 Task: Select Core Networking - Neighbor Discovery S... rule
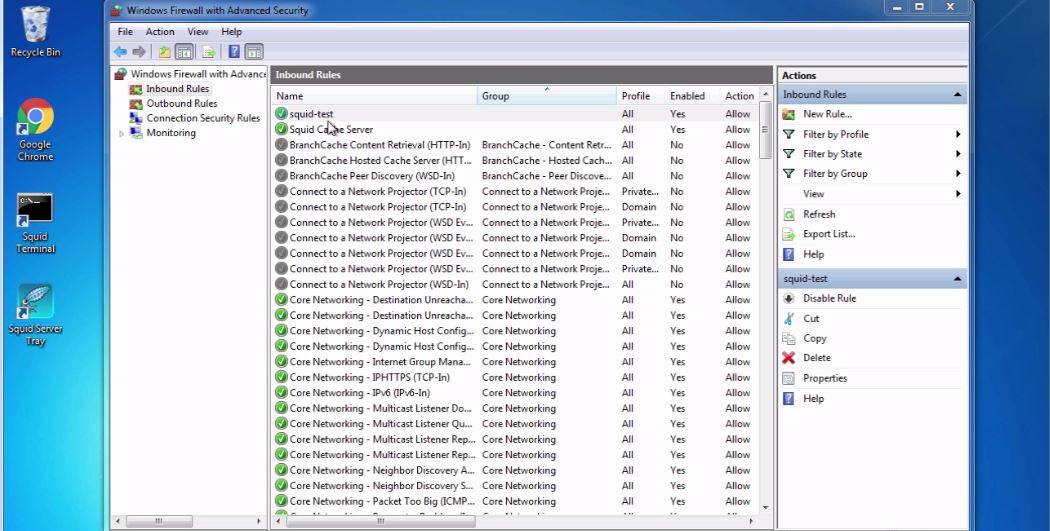click(516, 485)
